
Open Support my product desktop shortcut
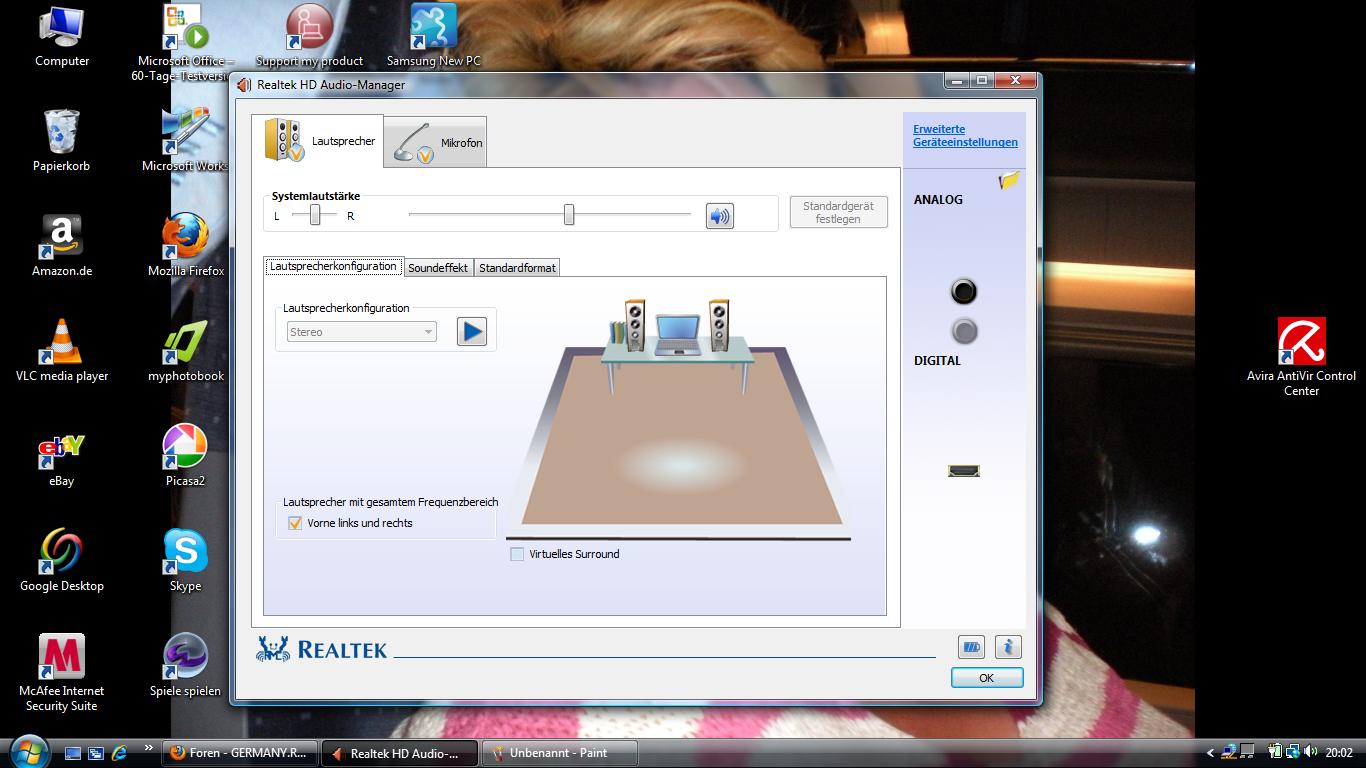coord(310,36)
